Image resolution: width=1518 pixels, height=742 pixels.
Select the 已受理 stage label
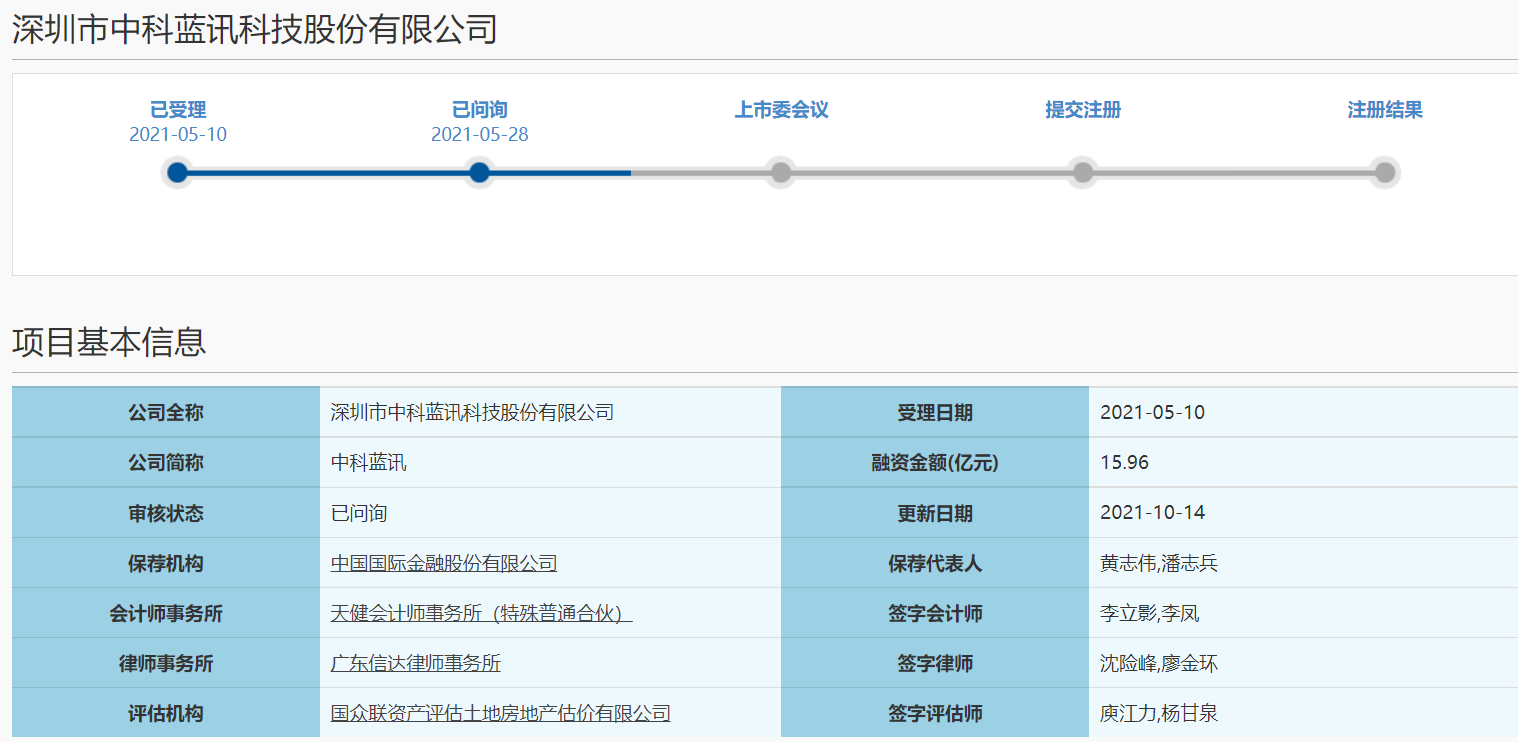click(178, 110)
